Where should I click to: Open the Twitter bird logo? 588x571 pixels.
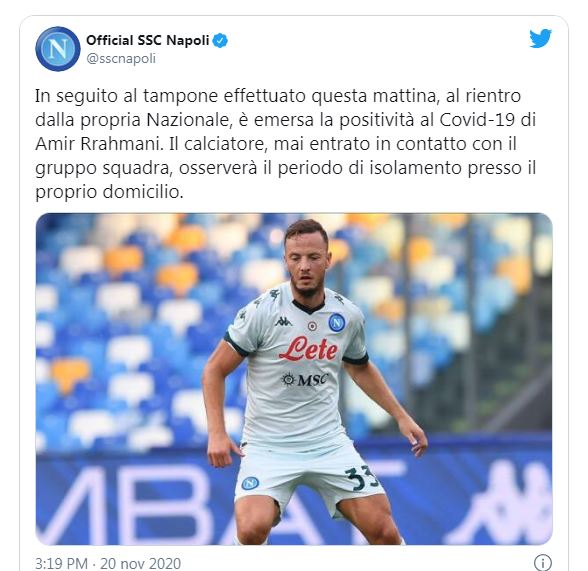540,39
